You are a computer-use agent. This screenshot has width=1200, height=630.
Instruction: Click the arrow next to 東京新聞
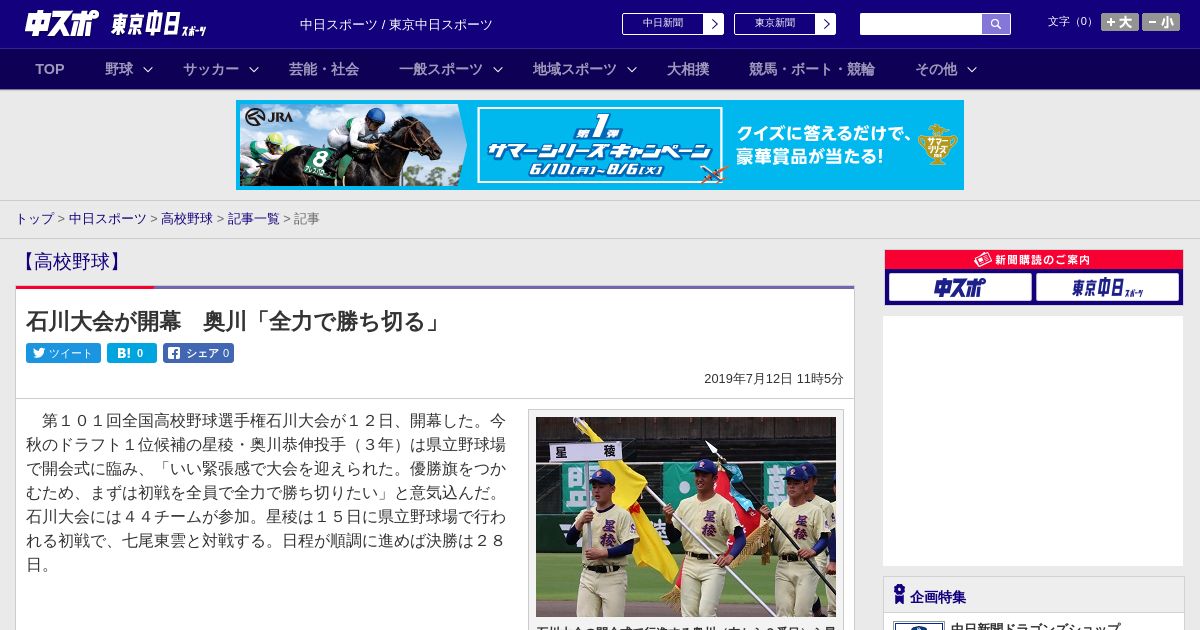click(826, 24)
